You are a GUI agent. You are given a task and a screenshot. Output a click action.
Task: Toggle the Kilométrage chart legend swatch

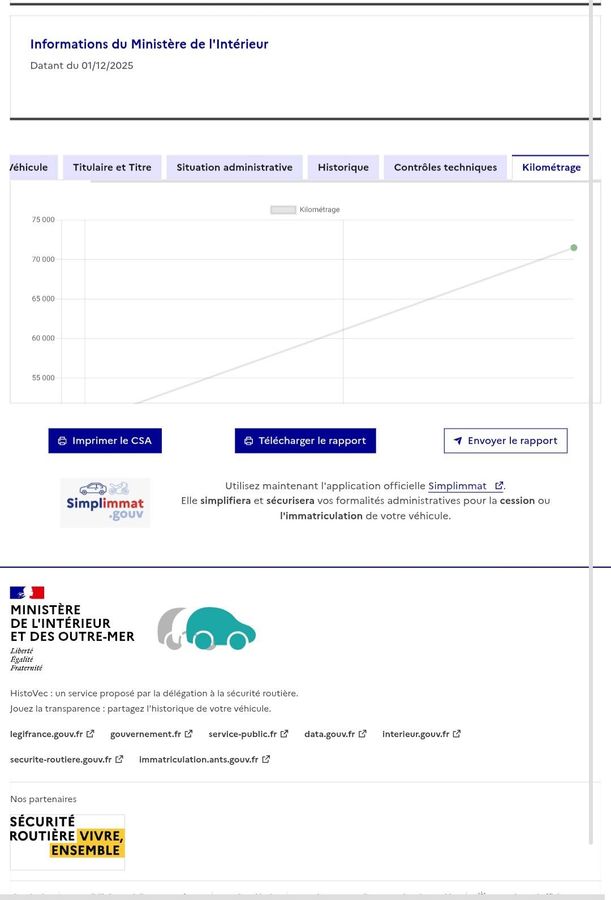(283, 210)
